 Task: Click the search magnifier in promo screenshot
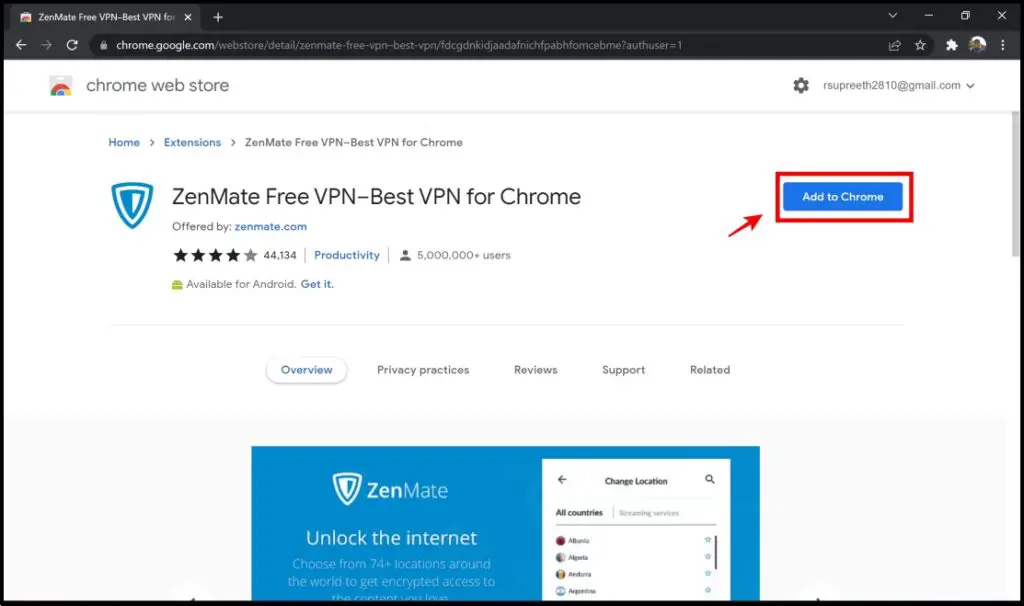(710, 479)
